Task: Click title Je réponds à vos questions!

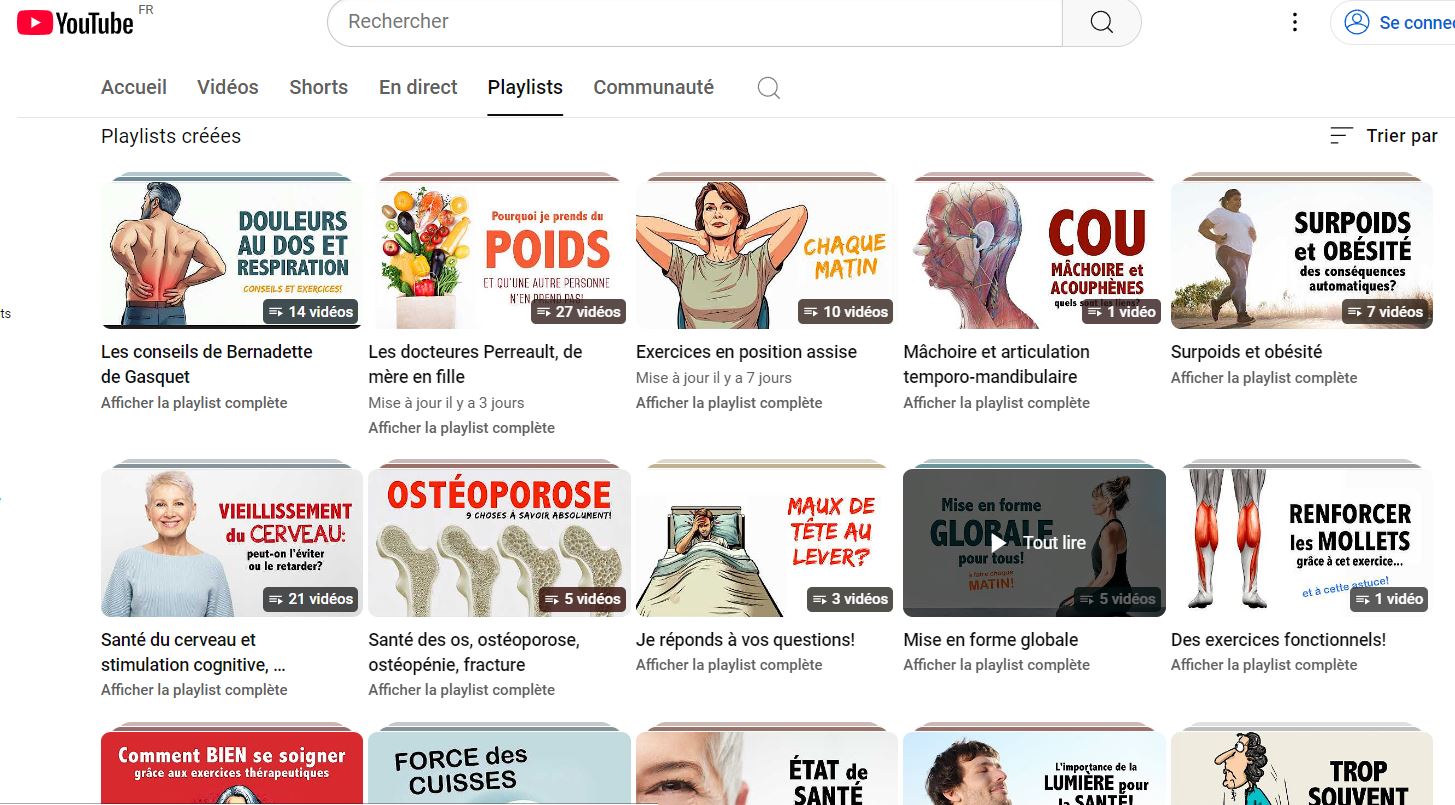Action: point(745,640)
